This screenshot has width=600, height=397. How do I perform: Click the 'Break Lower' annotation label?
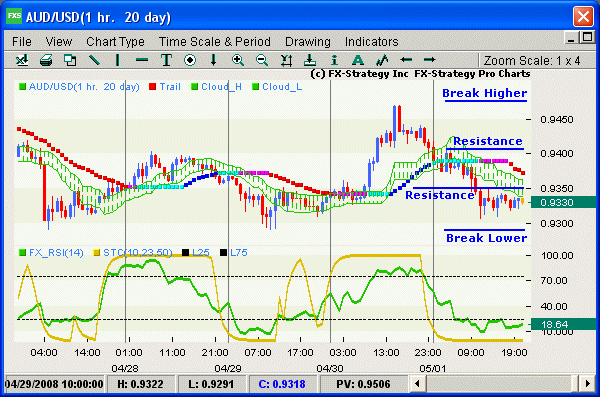(486, 238)
